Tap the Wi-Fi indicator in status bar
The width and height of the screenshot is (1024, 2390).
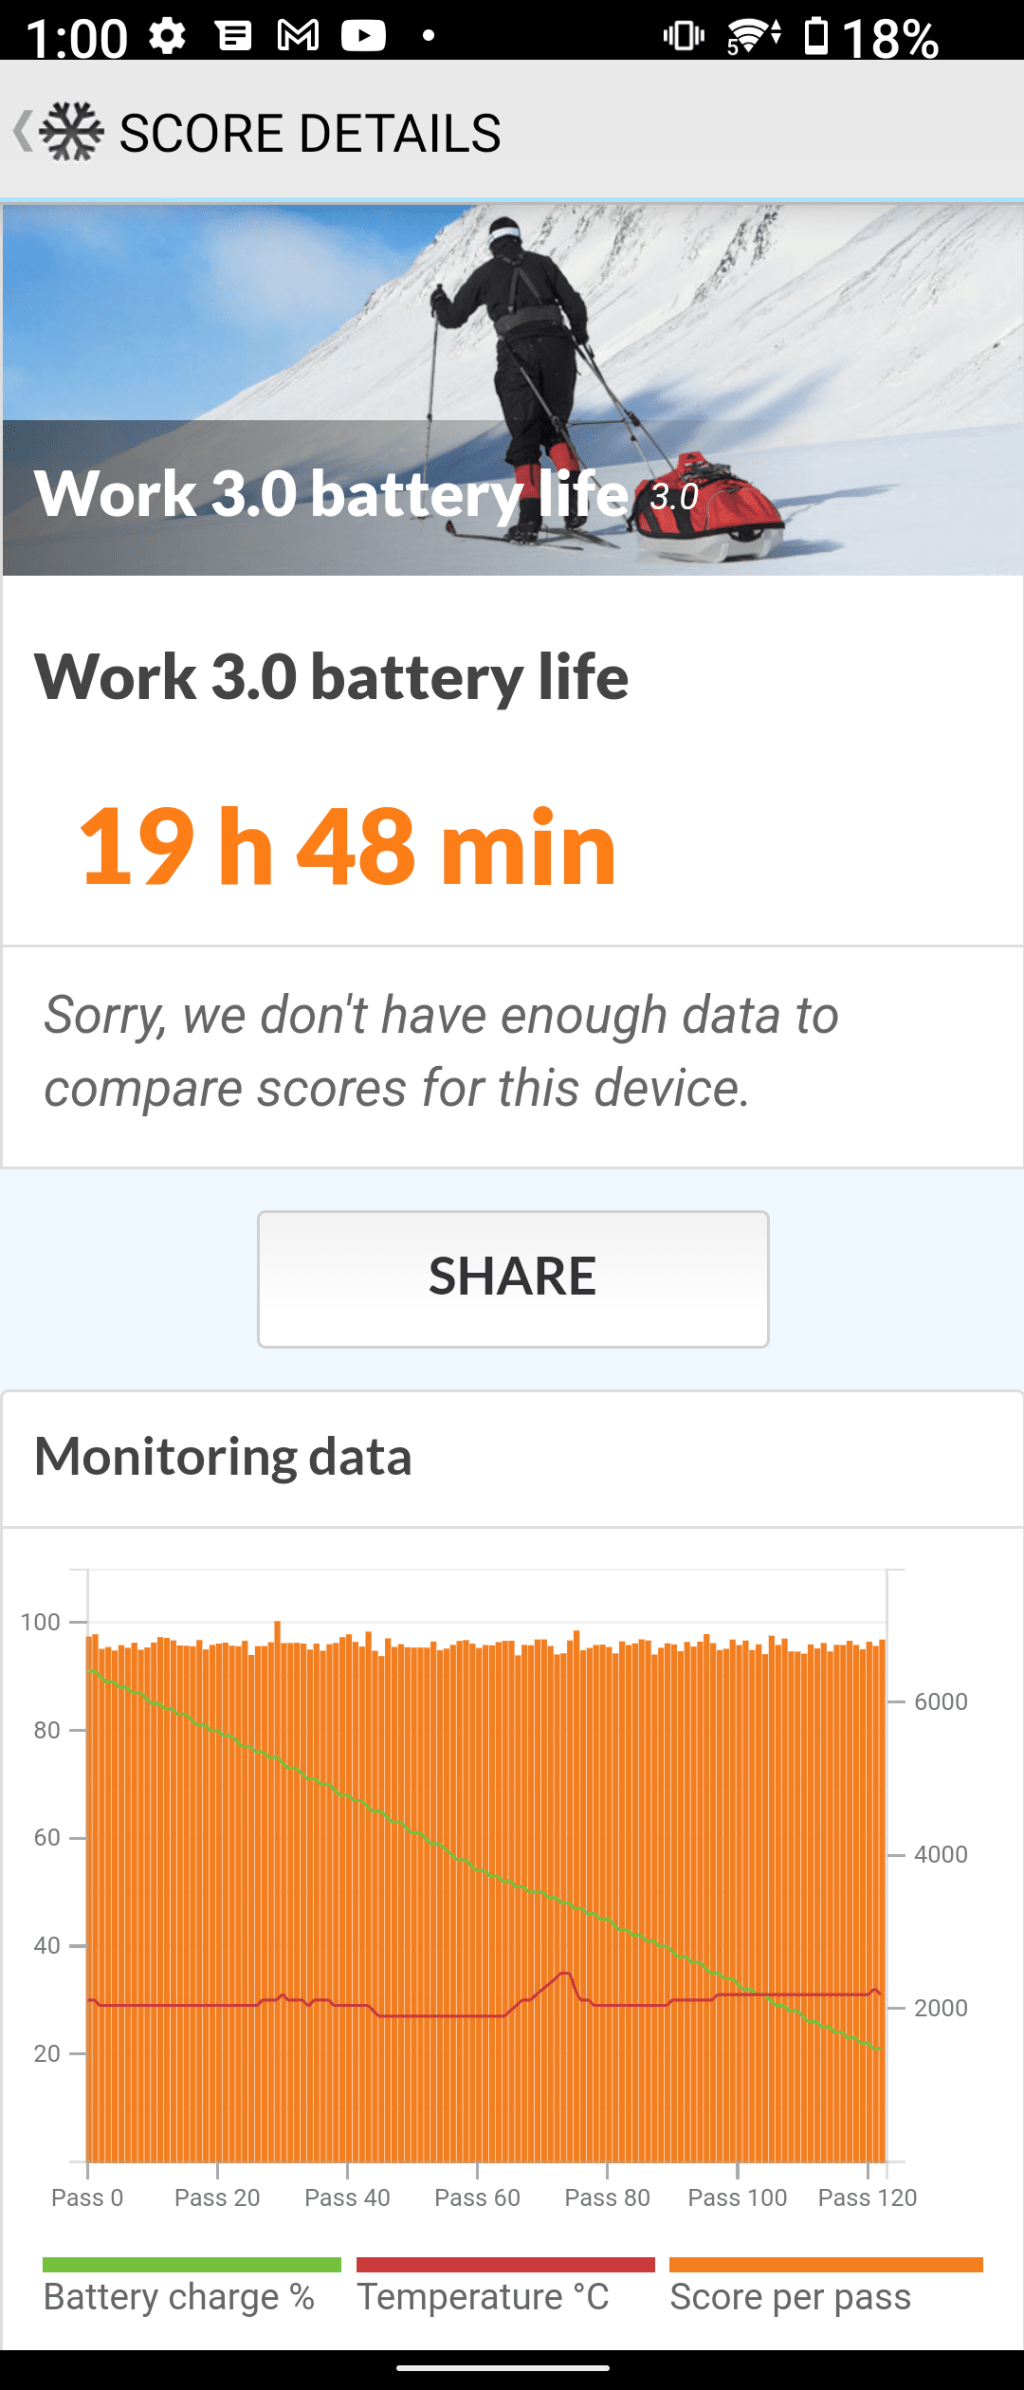coord(753,36)
